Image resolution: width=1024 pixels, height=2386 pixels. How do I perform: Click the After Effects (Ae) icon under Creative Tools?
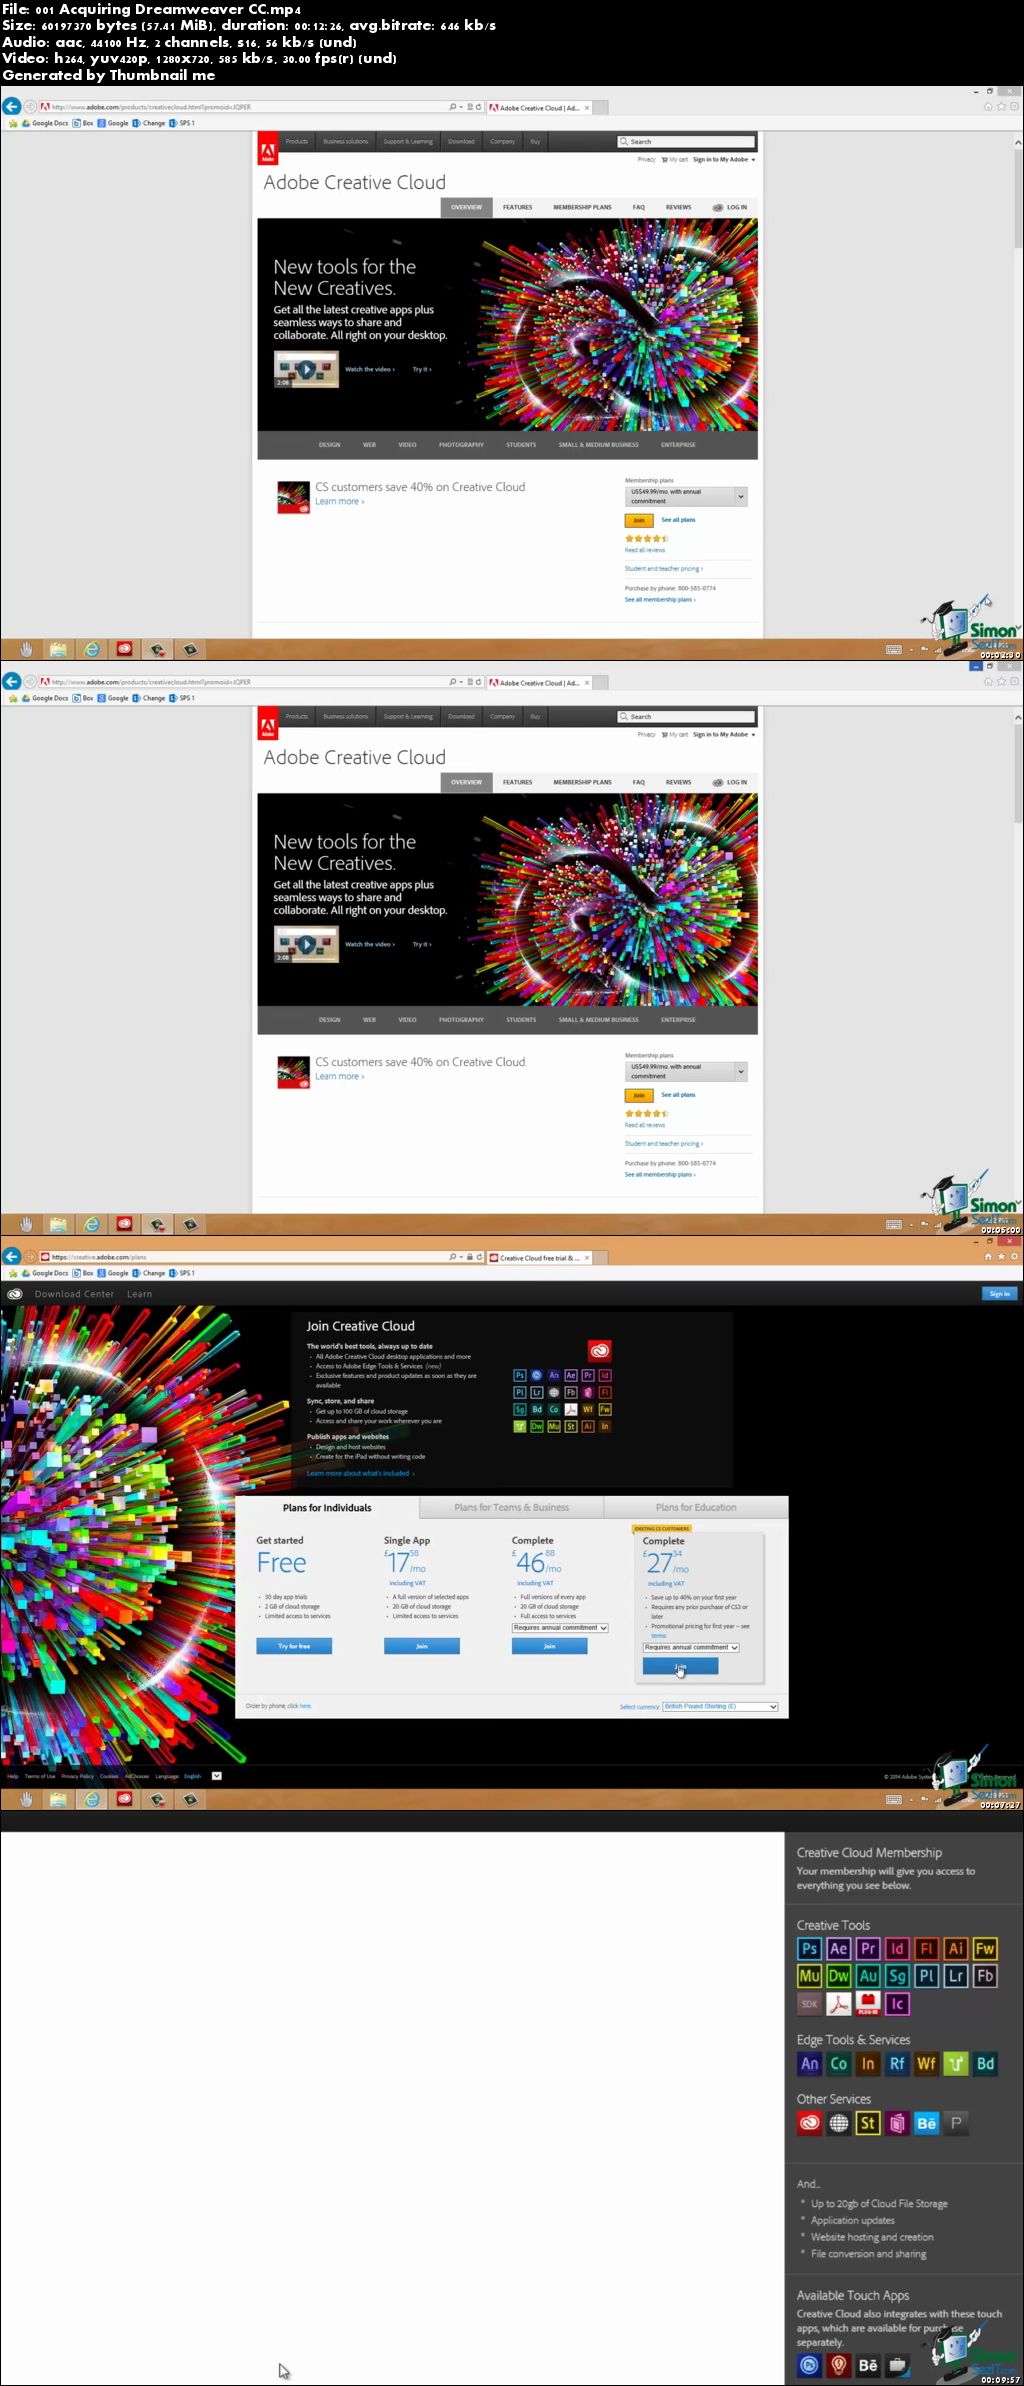click(839, 1948)
